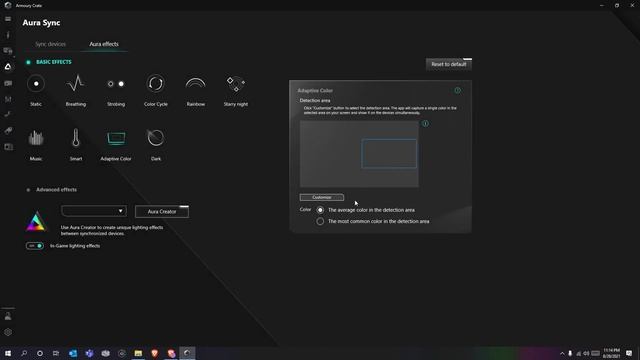Screen dimensions: 640x360
Task: Switch to the Aura effects tab
Action: pos(104,44)
